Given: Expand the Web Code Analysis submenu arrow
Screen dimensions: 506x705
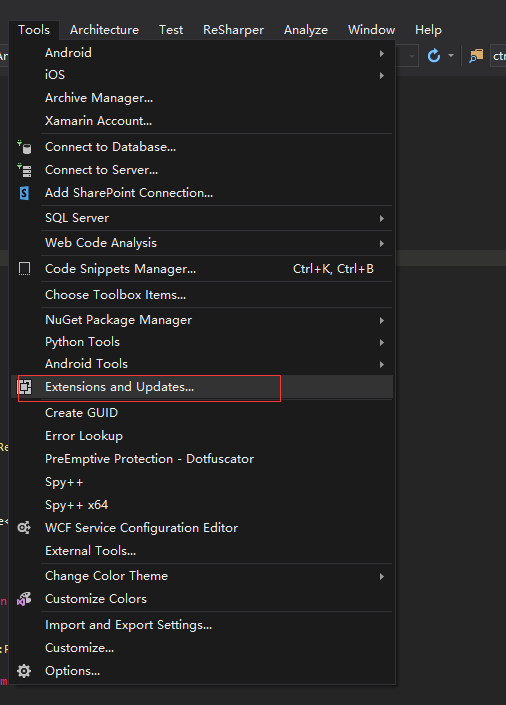Looking at the screenshot, I should [381, 243].
